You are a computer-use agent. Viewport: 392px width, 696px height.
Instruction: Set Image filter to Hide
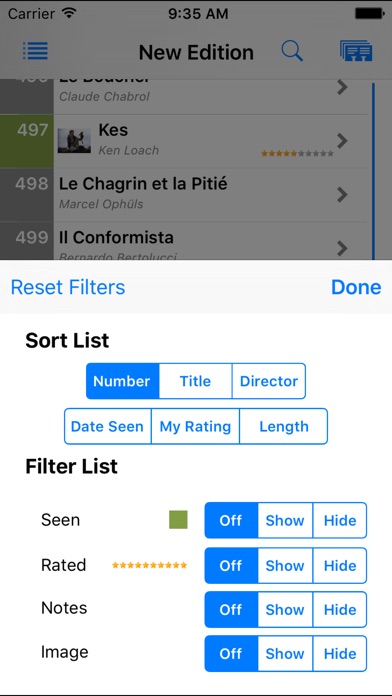[340, 653]
